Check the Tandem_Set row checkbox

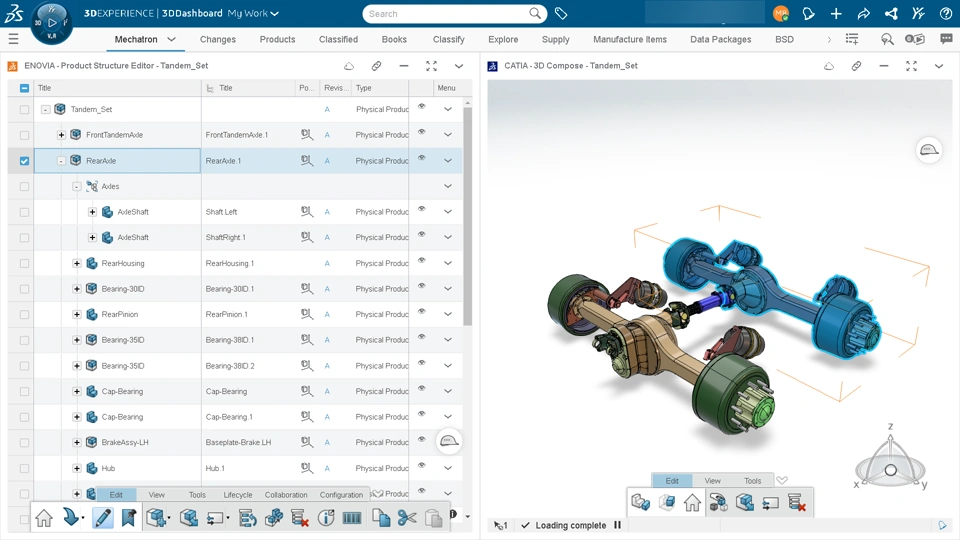point(24,110)
